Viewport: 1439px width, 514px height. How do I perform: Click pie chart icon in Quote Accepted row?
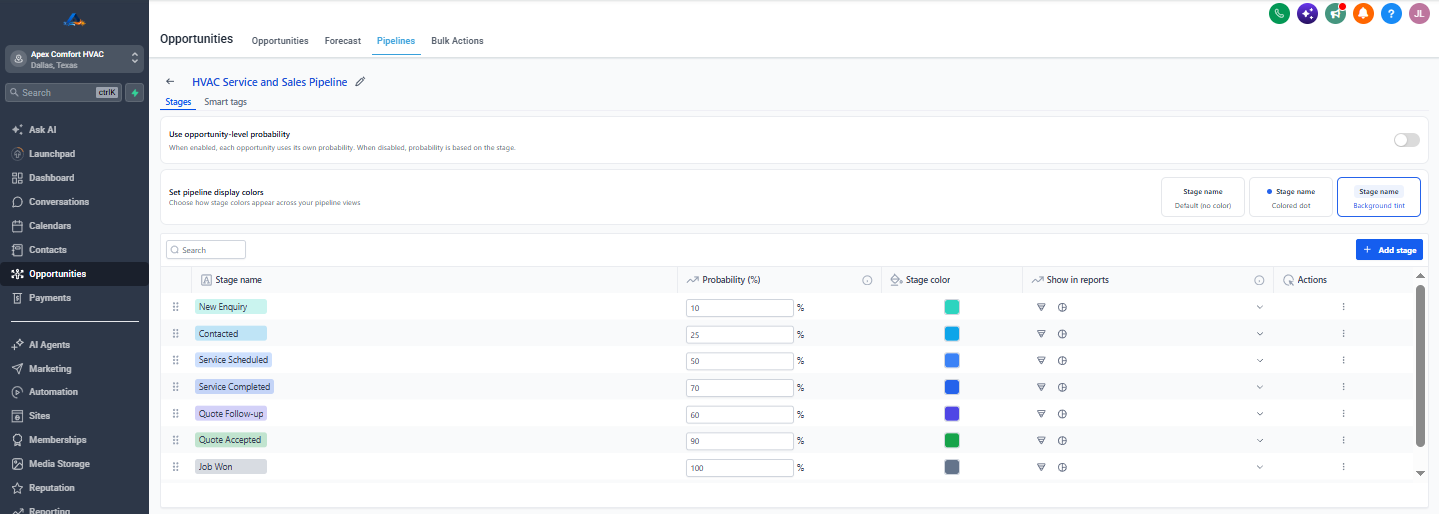pyautogui.click(x=1062, y=440)
